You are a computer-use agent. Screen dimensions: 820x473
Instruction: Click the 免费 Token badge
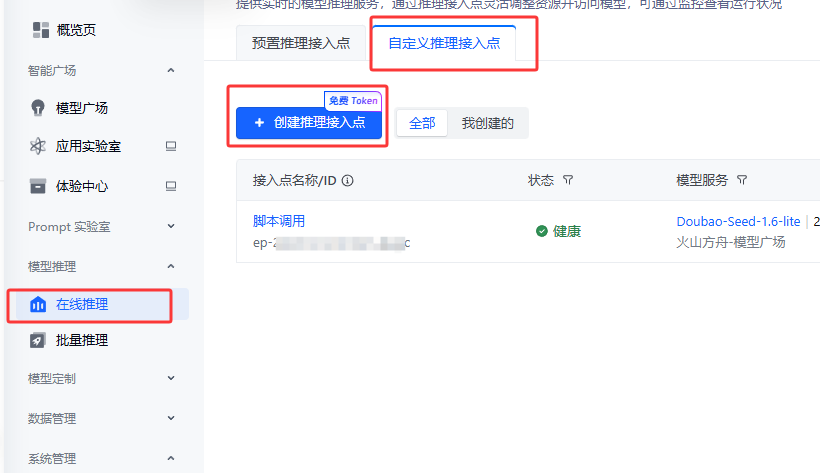pos(353,100)
